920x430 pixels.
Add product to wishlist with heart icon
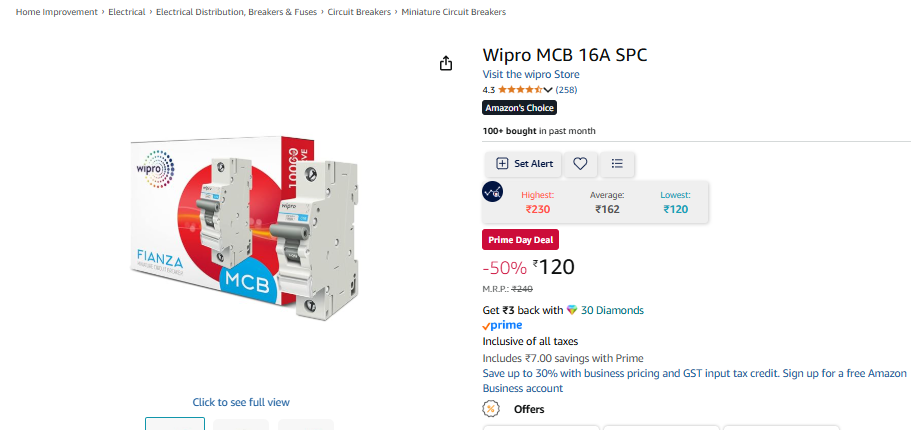(x=580, y=164)
